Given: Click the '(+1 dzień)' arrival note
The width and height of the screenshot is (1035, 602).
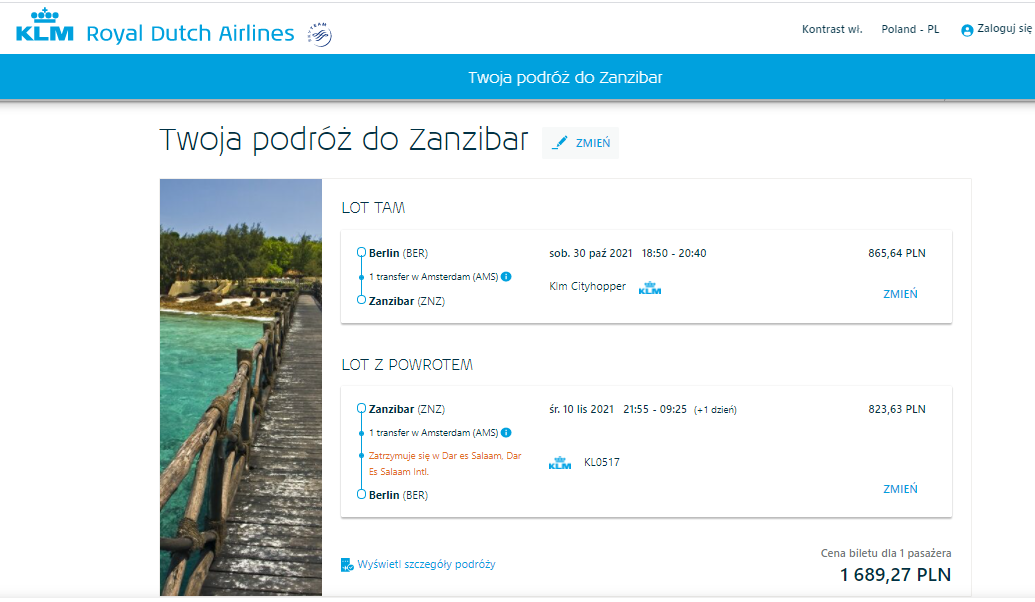Looking at the screenshot, I should click(x=715, y=409).
